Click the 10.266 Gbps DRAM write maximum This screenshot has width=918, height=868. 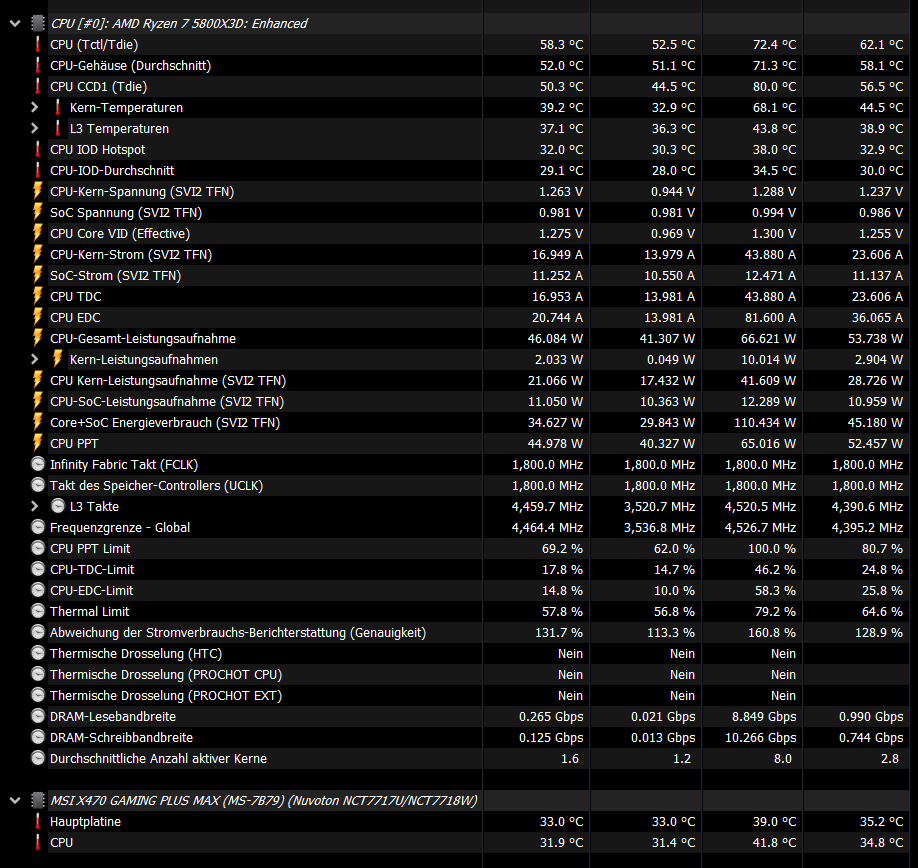tap(761, 737)
